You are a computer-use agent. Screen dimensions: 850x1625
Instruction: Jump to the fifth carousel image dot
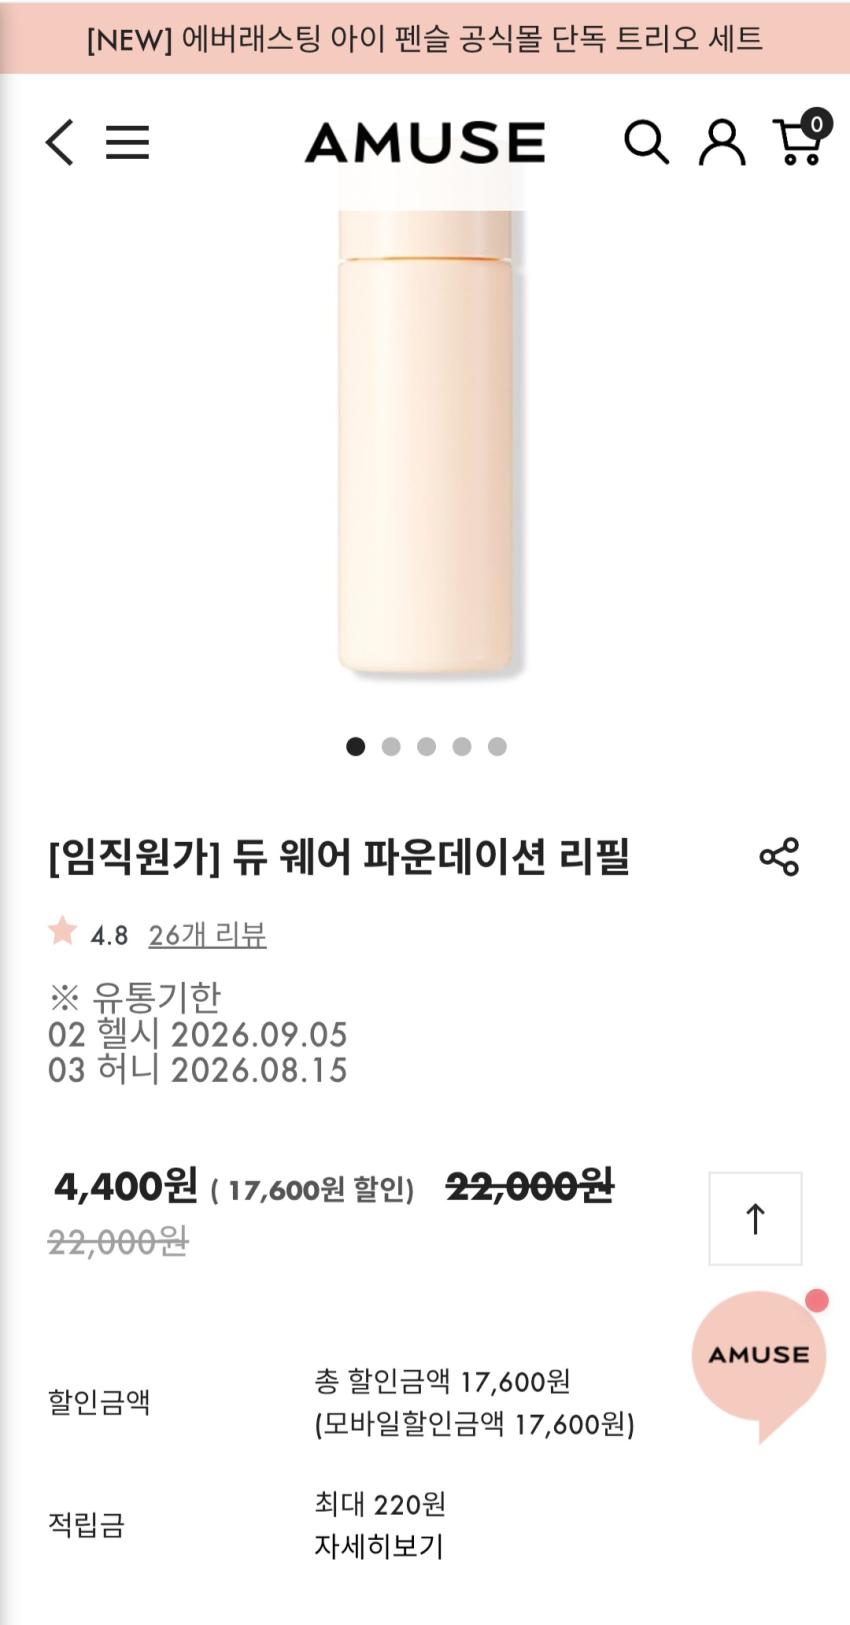(497, 746)
